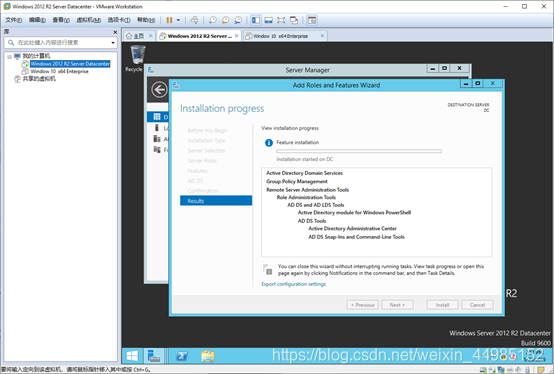554x374 pixels.
Task: Open the library search dropdown arrow
Action: tap(113, 43)
